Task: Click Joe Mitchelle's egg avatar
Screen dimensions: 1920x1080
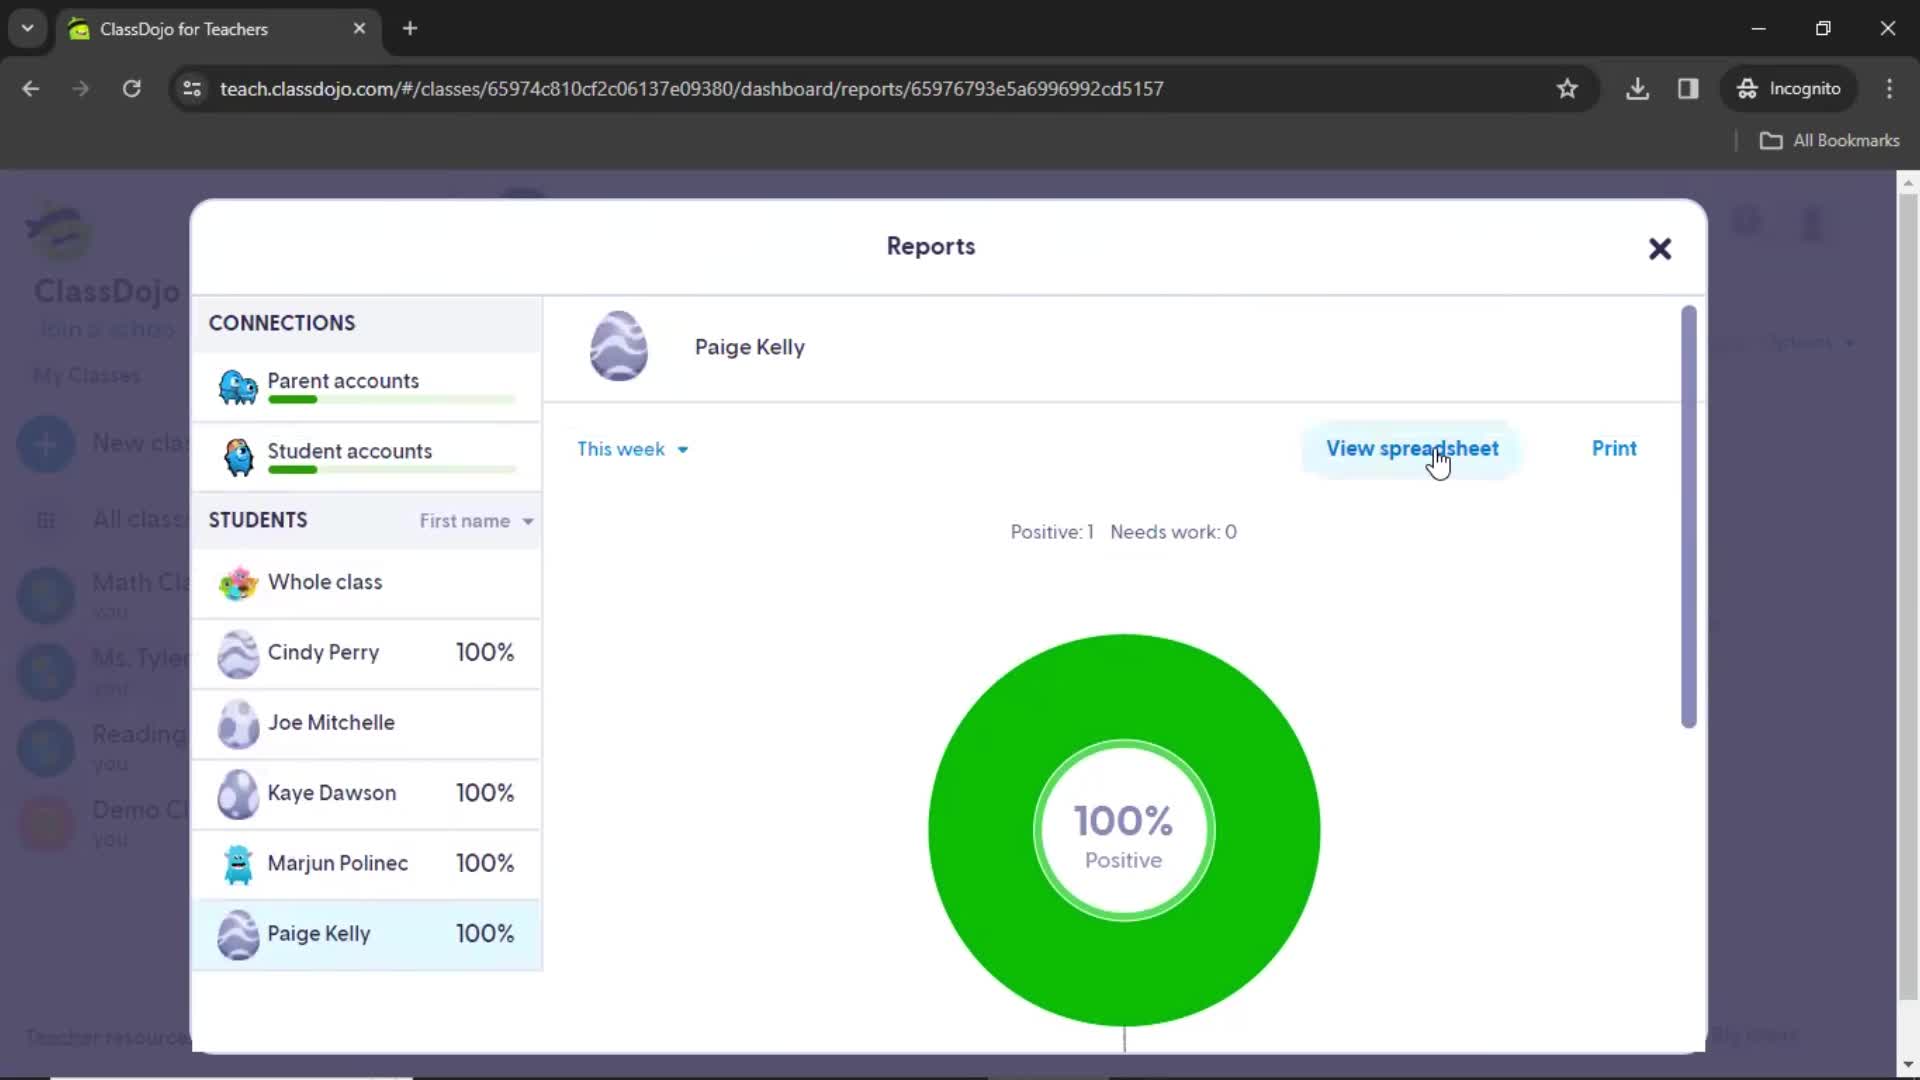Action: (238, 724)
